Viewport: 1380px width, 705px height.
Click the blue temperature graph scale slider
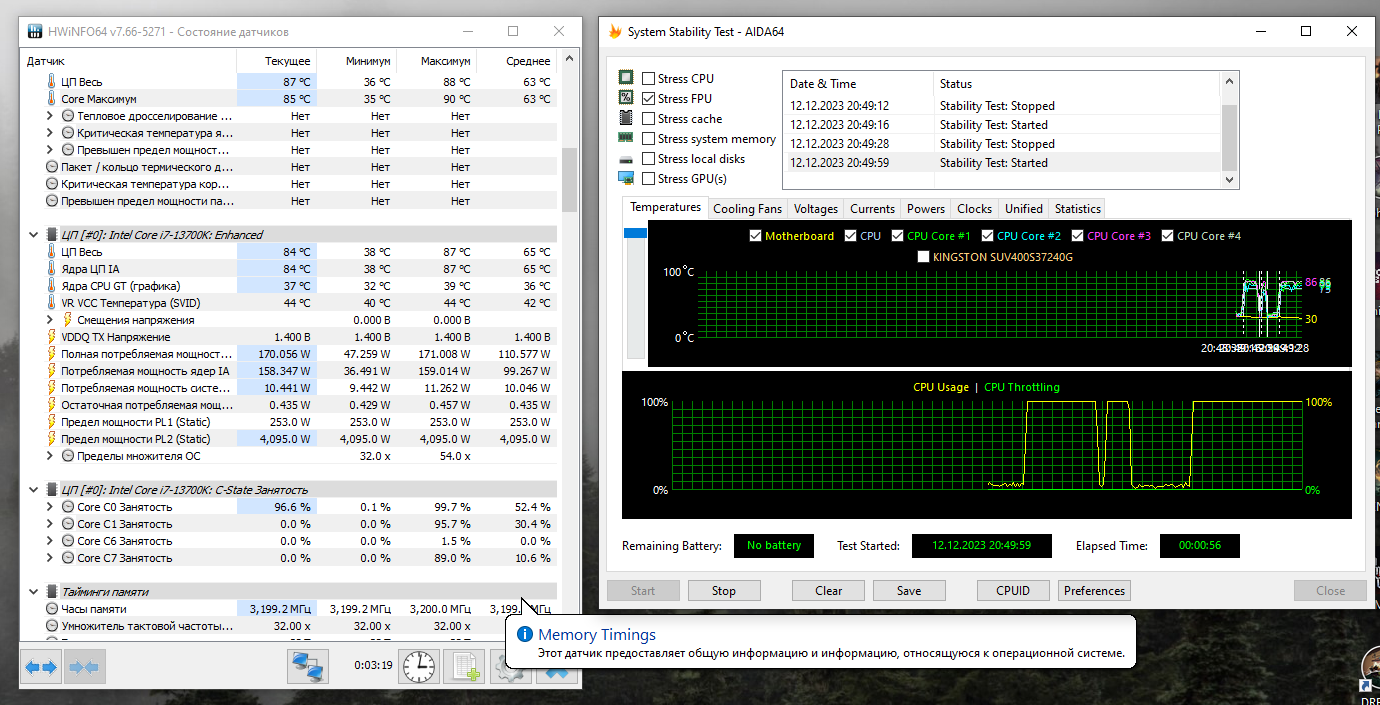(x=635, y=233)
